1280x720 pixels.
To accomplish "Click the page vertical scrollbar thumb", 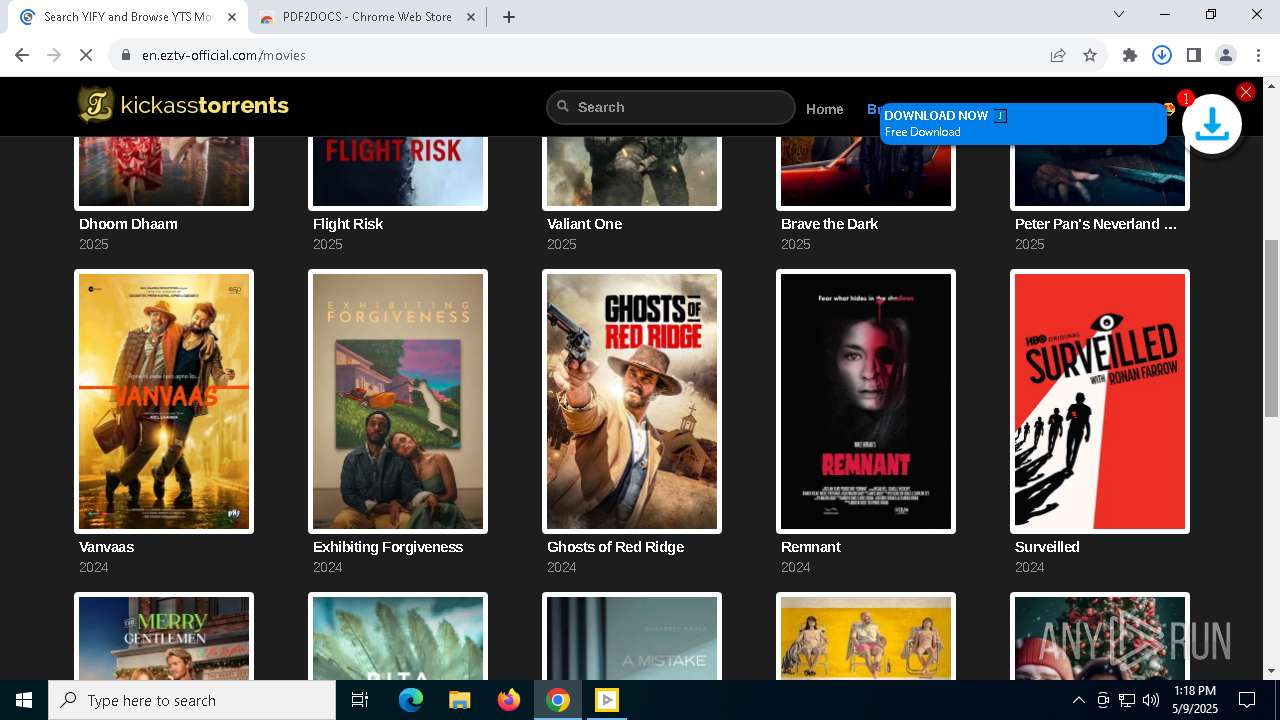I will (1271, 328).
